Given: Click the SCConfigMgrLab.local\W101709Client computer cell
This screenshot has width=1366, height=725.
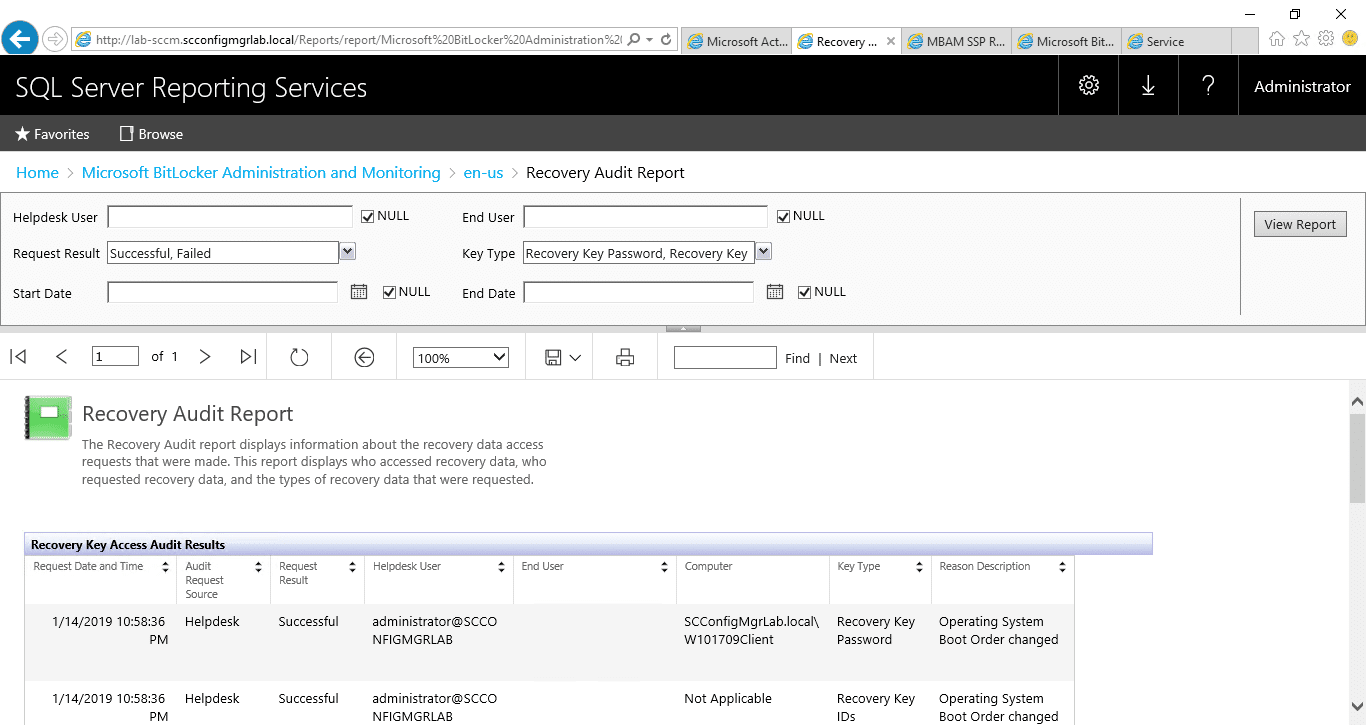Looking at the screenshot, I should click(751, 631).
